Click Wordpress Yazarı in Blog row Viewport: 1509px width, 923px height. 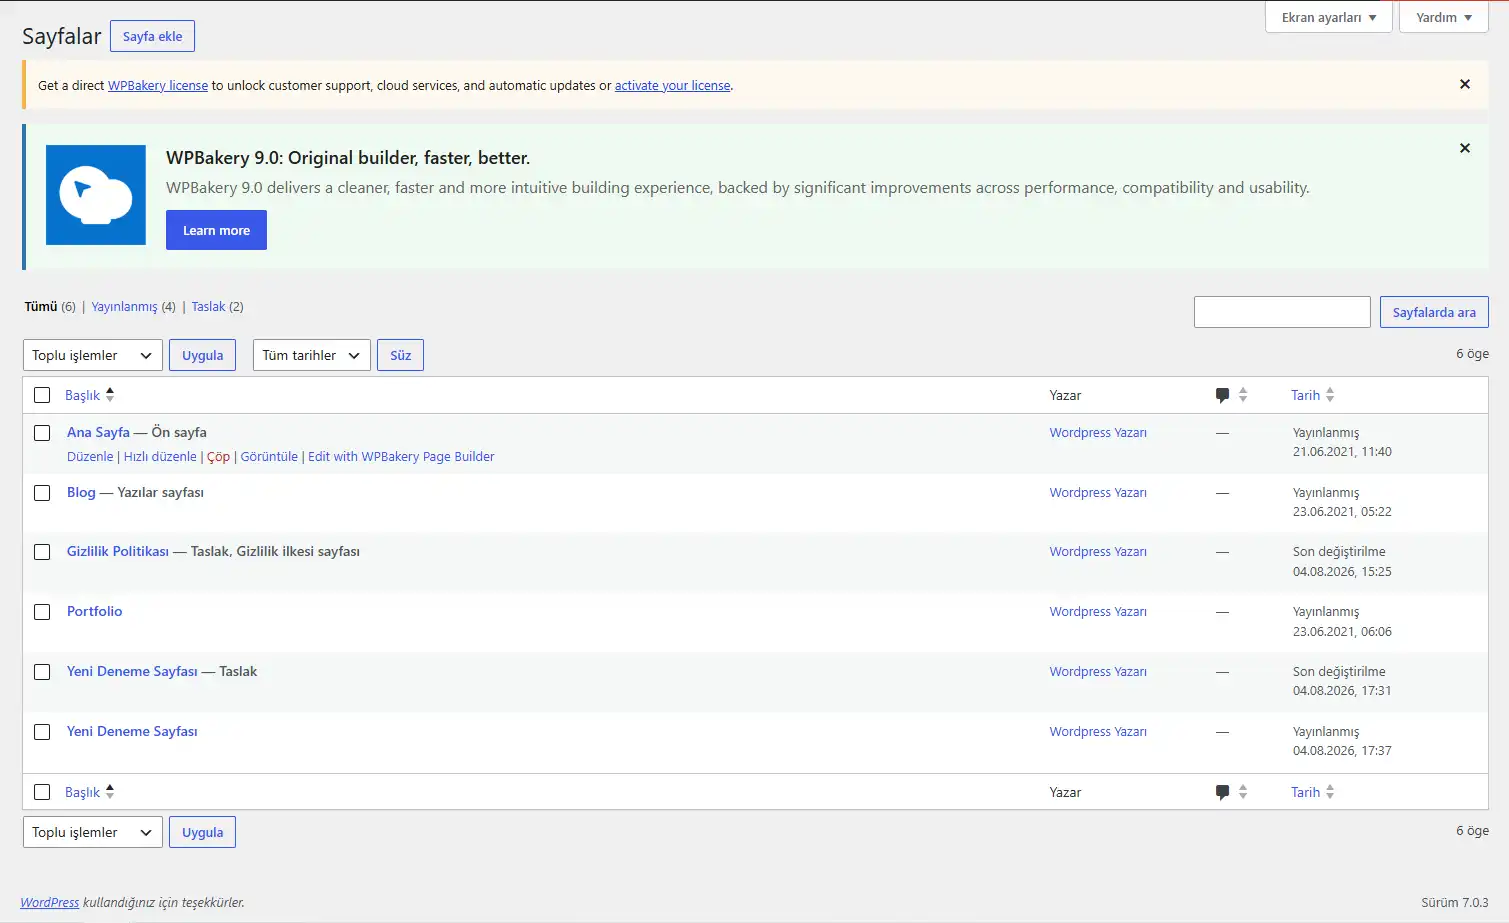click(x=1098, y=493)
